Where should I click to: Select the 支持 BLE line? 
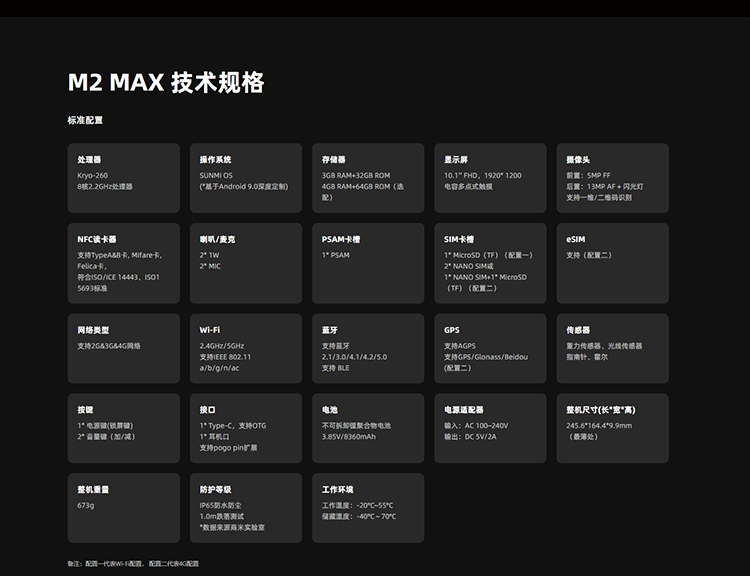pyautogui.click(x=335, y=368)
